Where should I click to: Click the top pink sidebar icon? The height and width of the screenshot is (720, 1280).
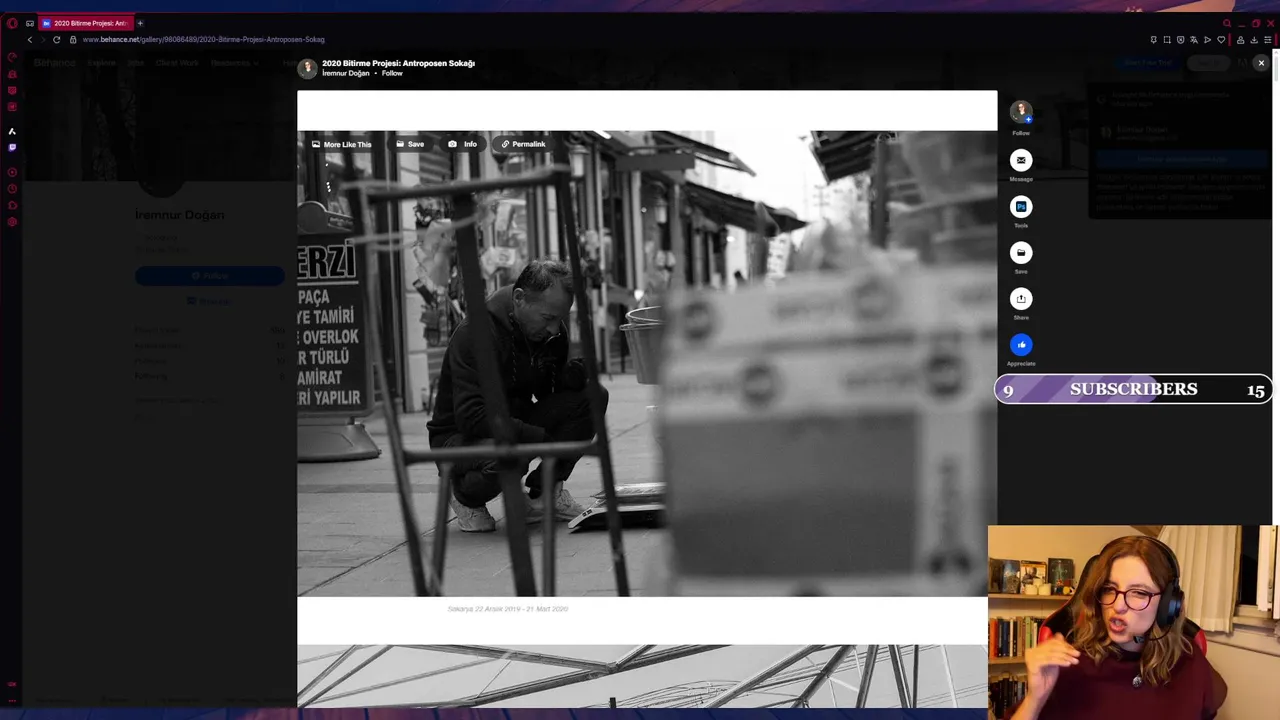pos(12,58)
